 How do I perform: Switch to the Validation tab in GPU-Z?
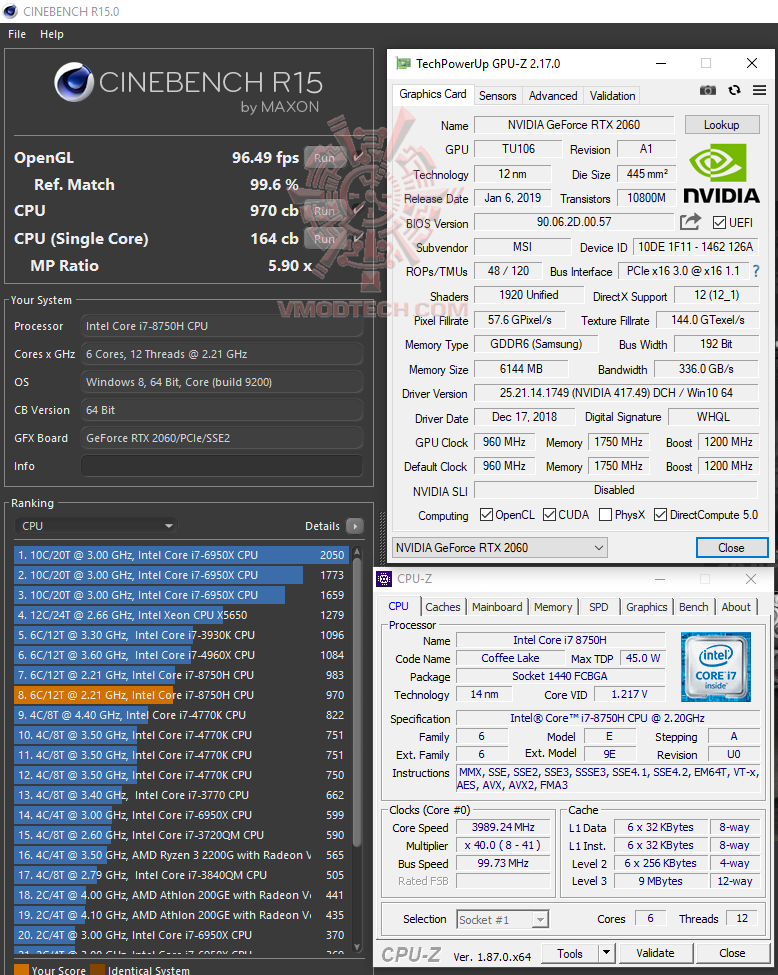(613, 96)
